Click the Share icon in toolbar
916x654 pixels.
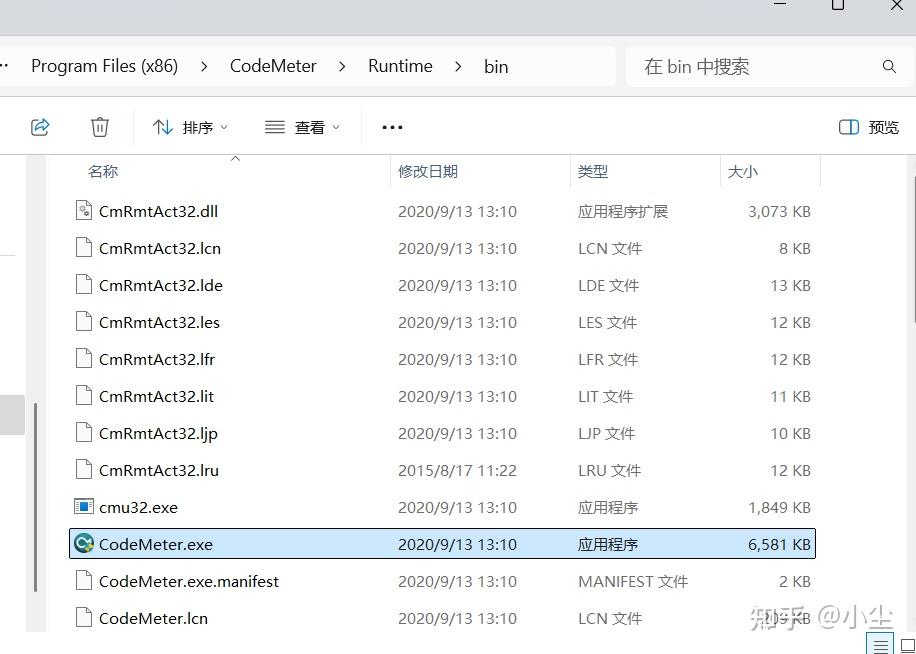click(x=40, y=127)
